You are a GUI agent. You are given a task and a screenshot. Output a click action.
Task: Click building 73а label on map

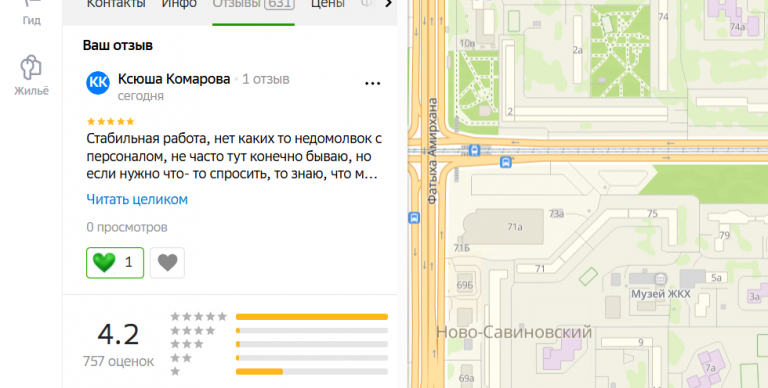[x=556, y=214]
